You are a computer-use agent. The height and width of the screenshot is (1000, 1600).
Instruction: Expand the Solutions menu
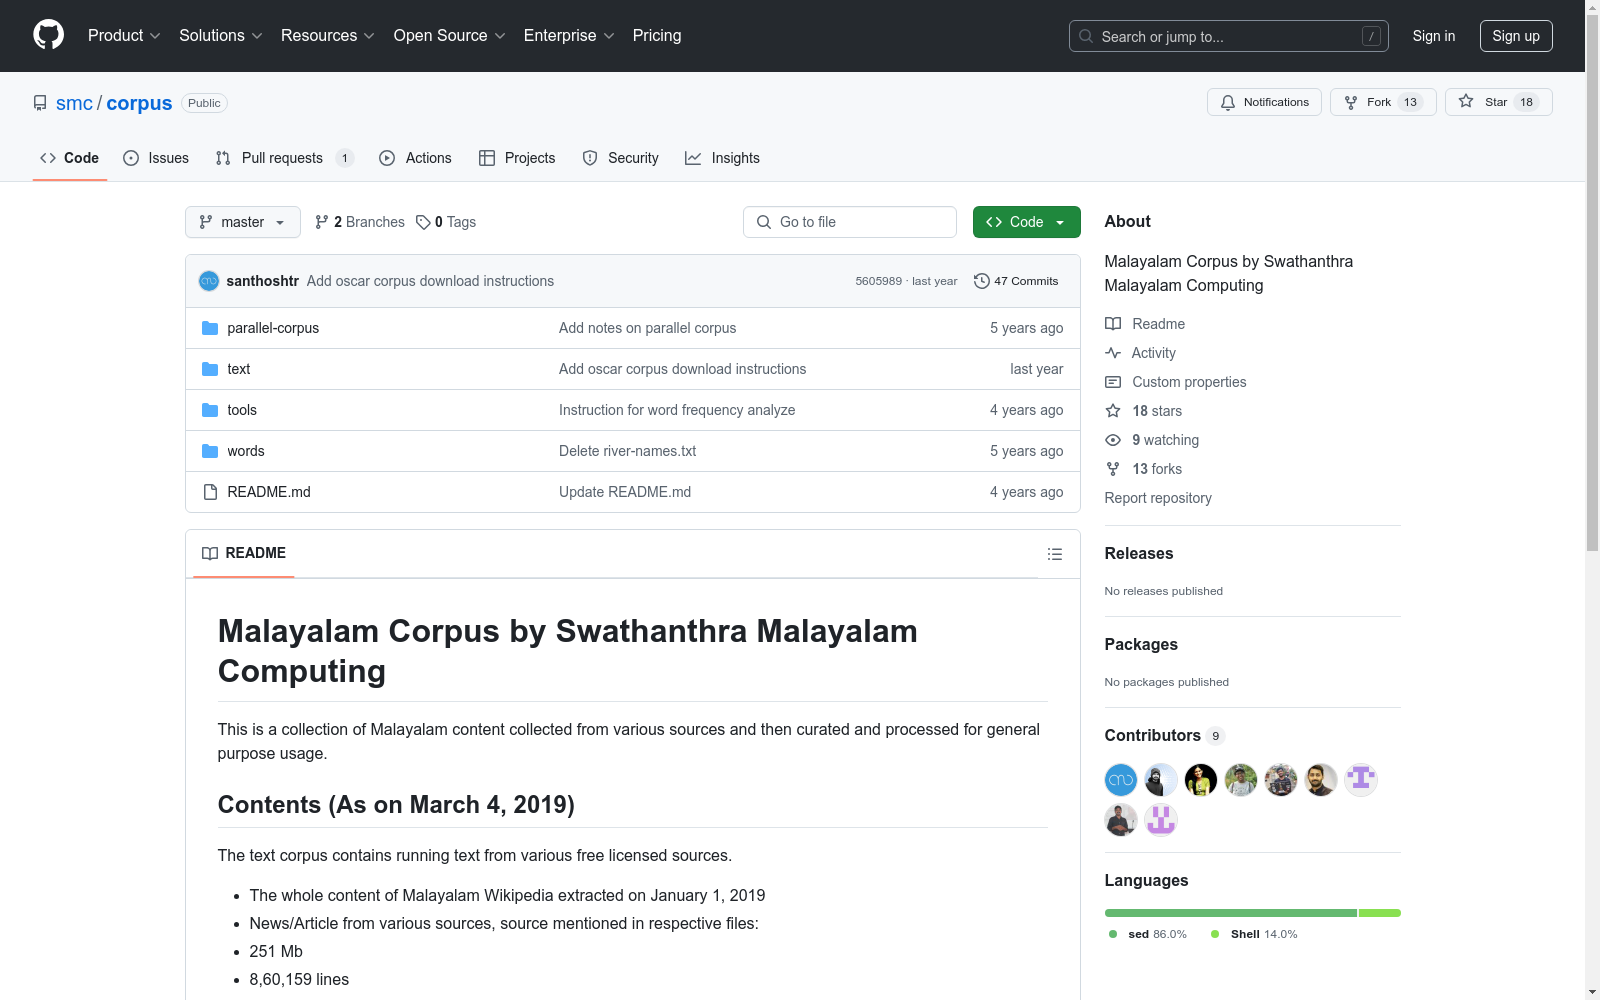tap(221, 35)
